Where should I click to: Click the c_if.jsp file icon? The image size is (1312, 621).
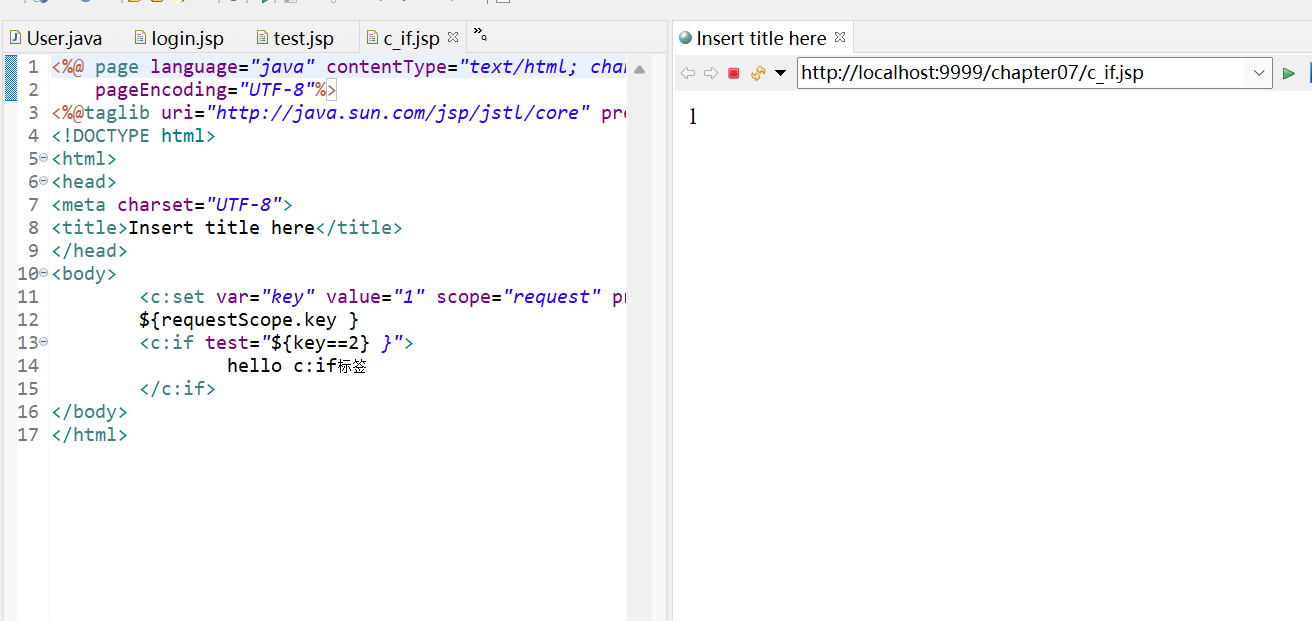point(373,38)
